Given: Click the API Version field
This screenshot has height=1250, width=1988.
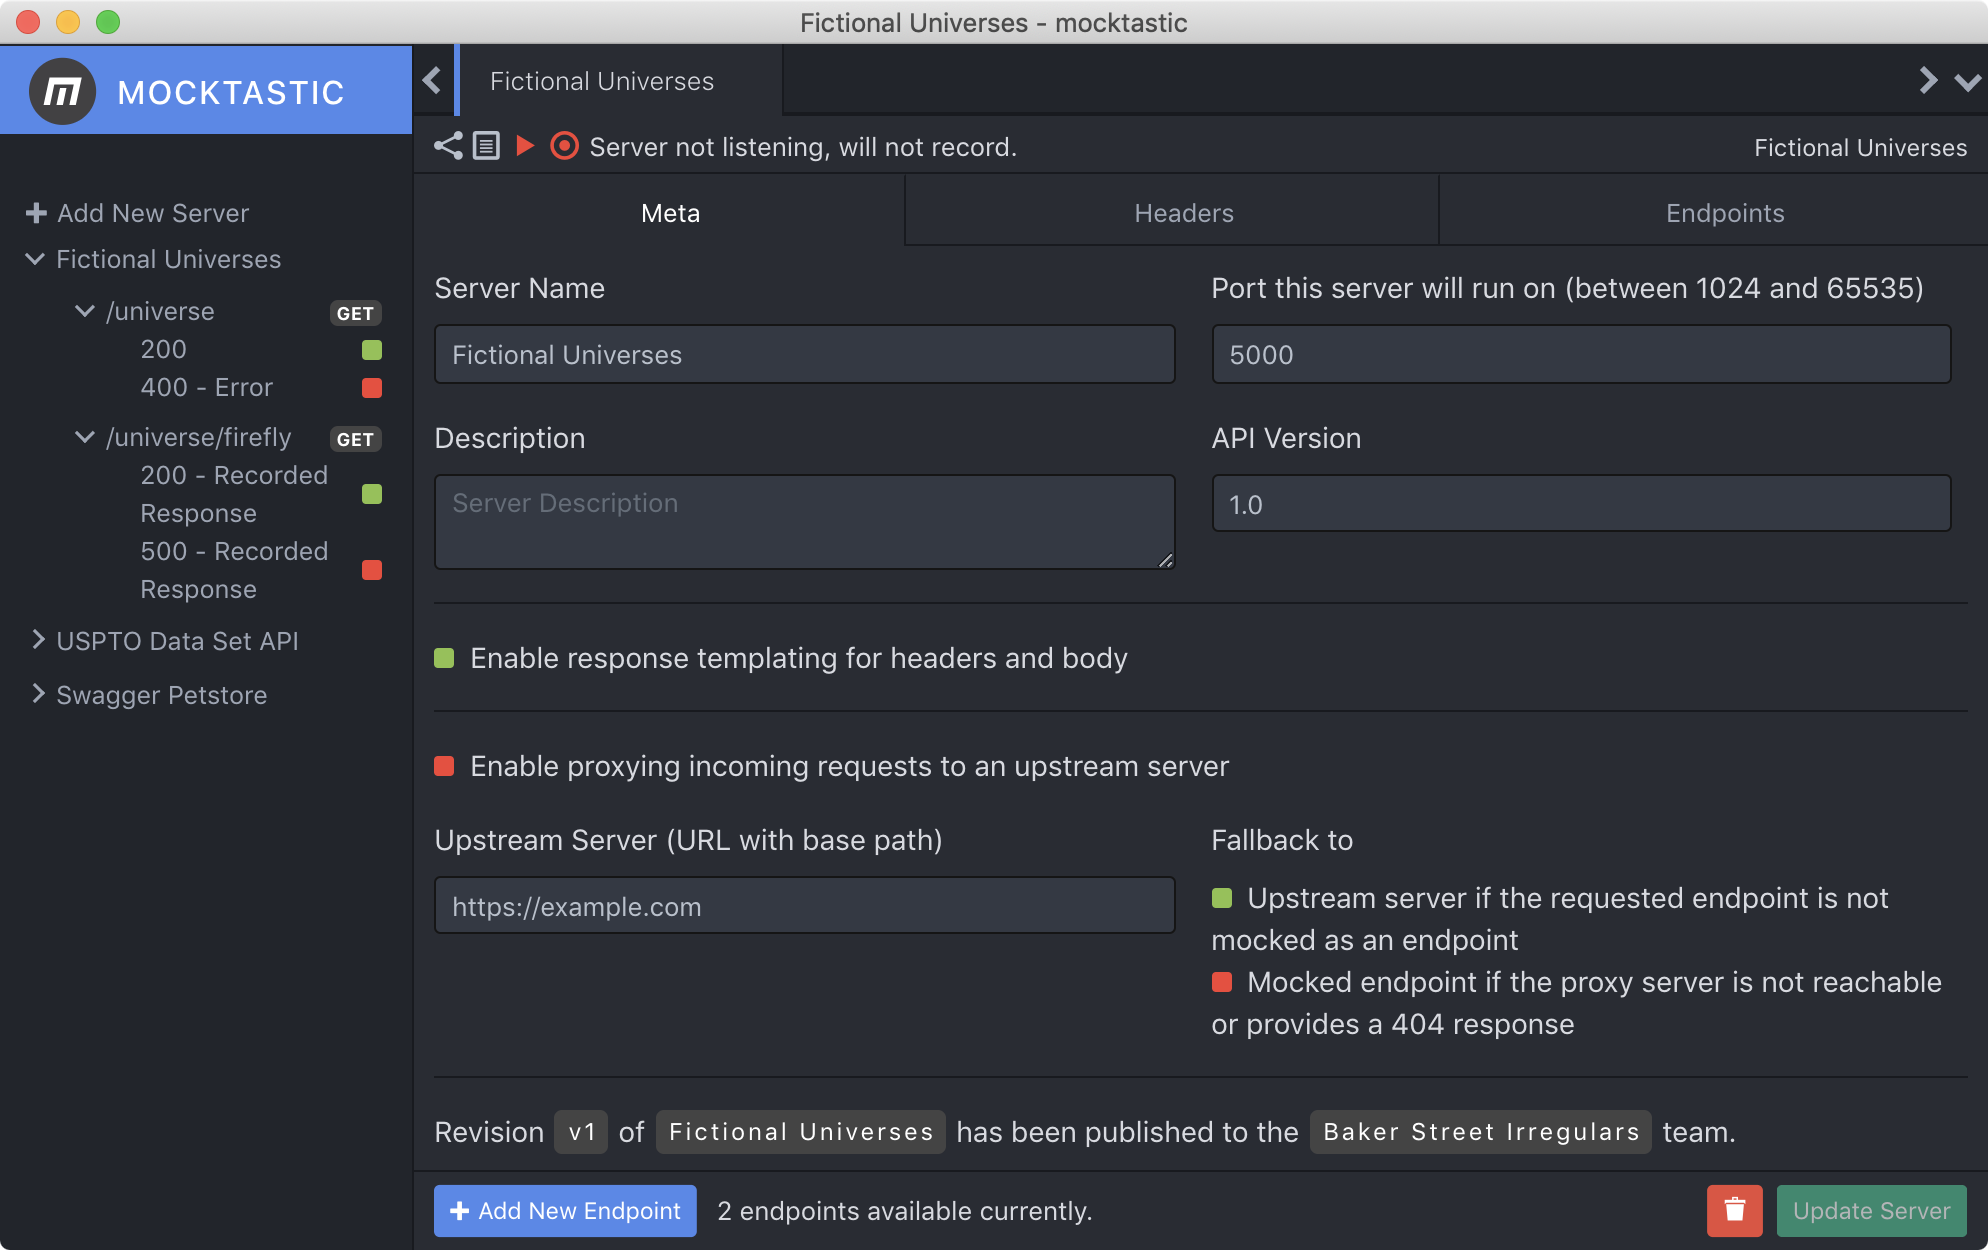Looking at the screenshot, I should [1581, 503].
